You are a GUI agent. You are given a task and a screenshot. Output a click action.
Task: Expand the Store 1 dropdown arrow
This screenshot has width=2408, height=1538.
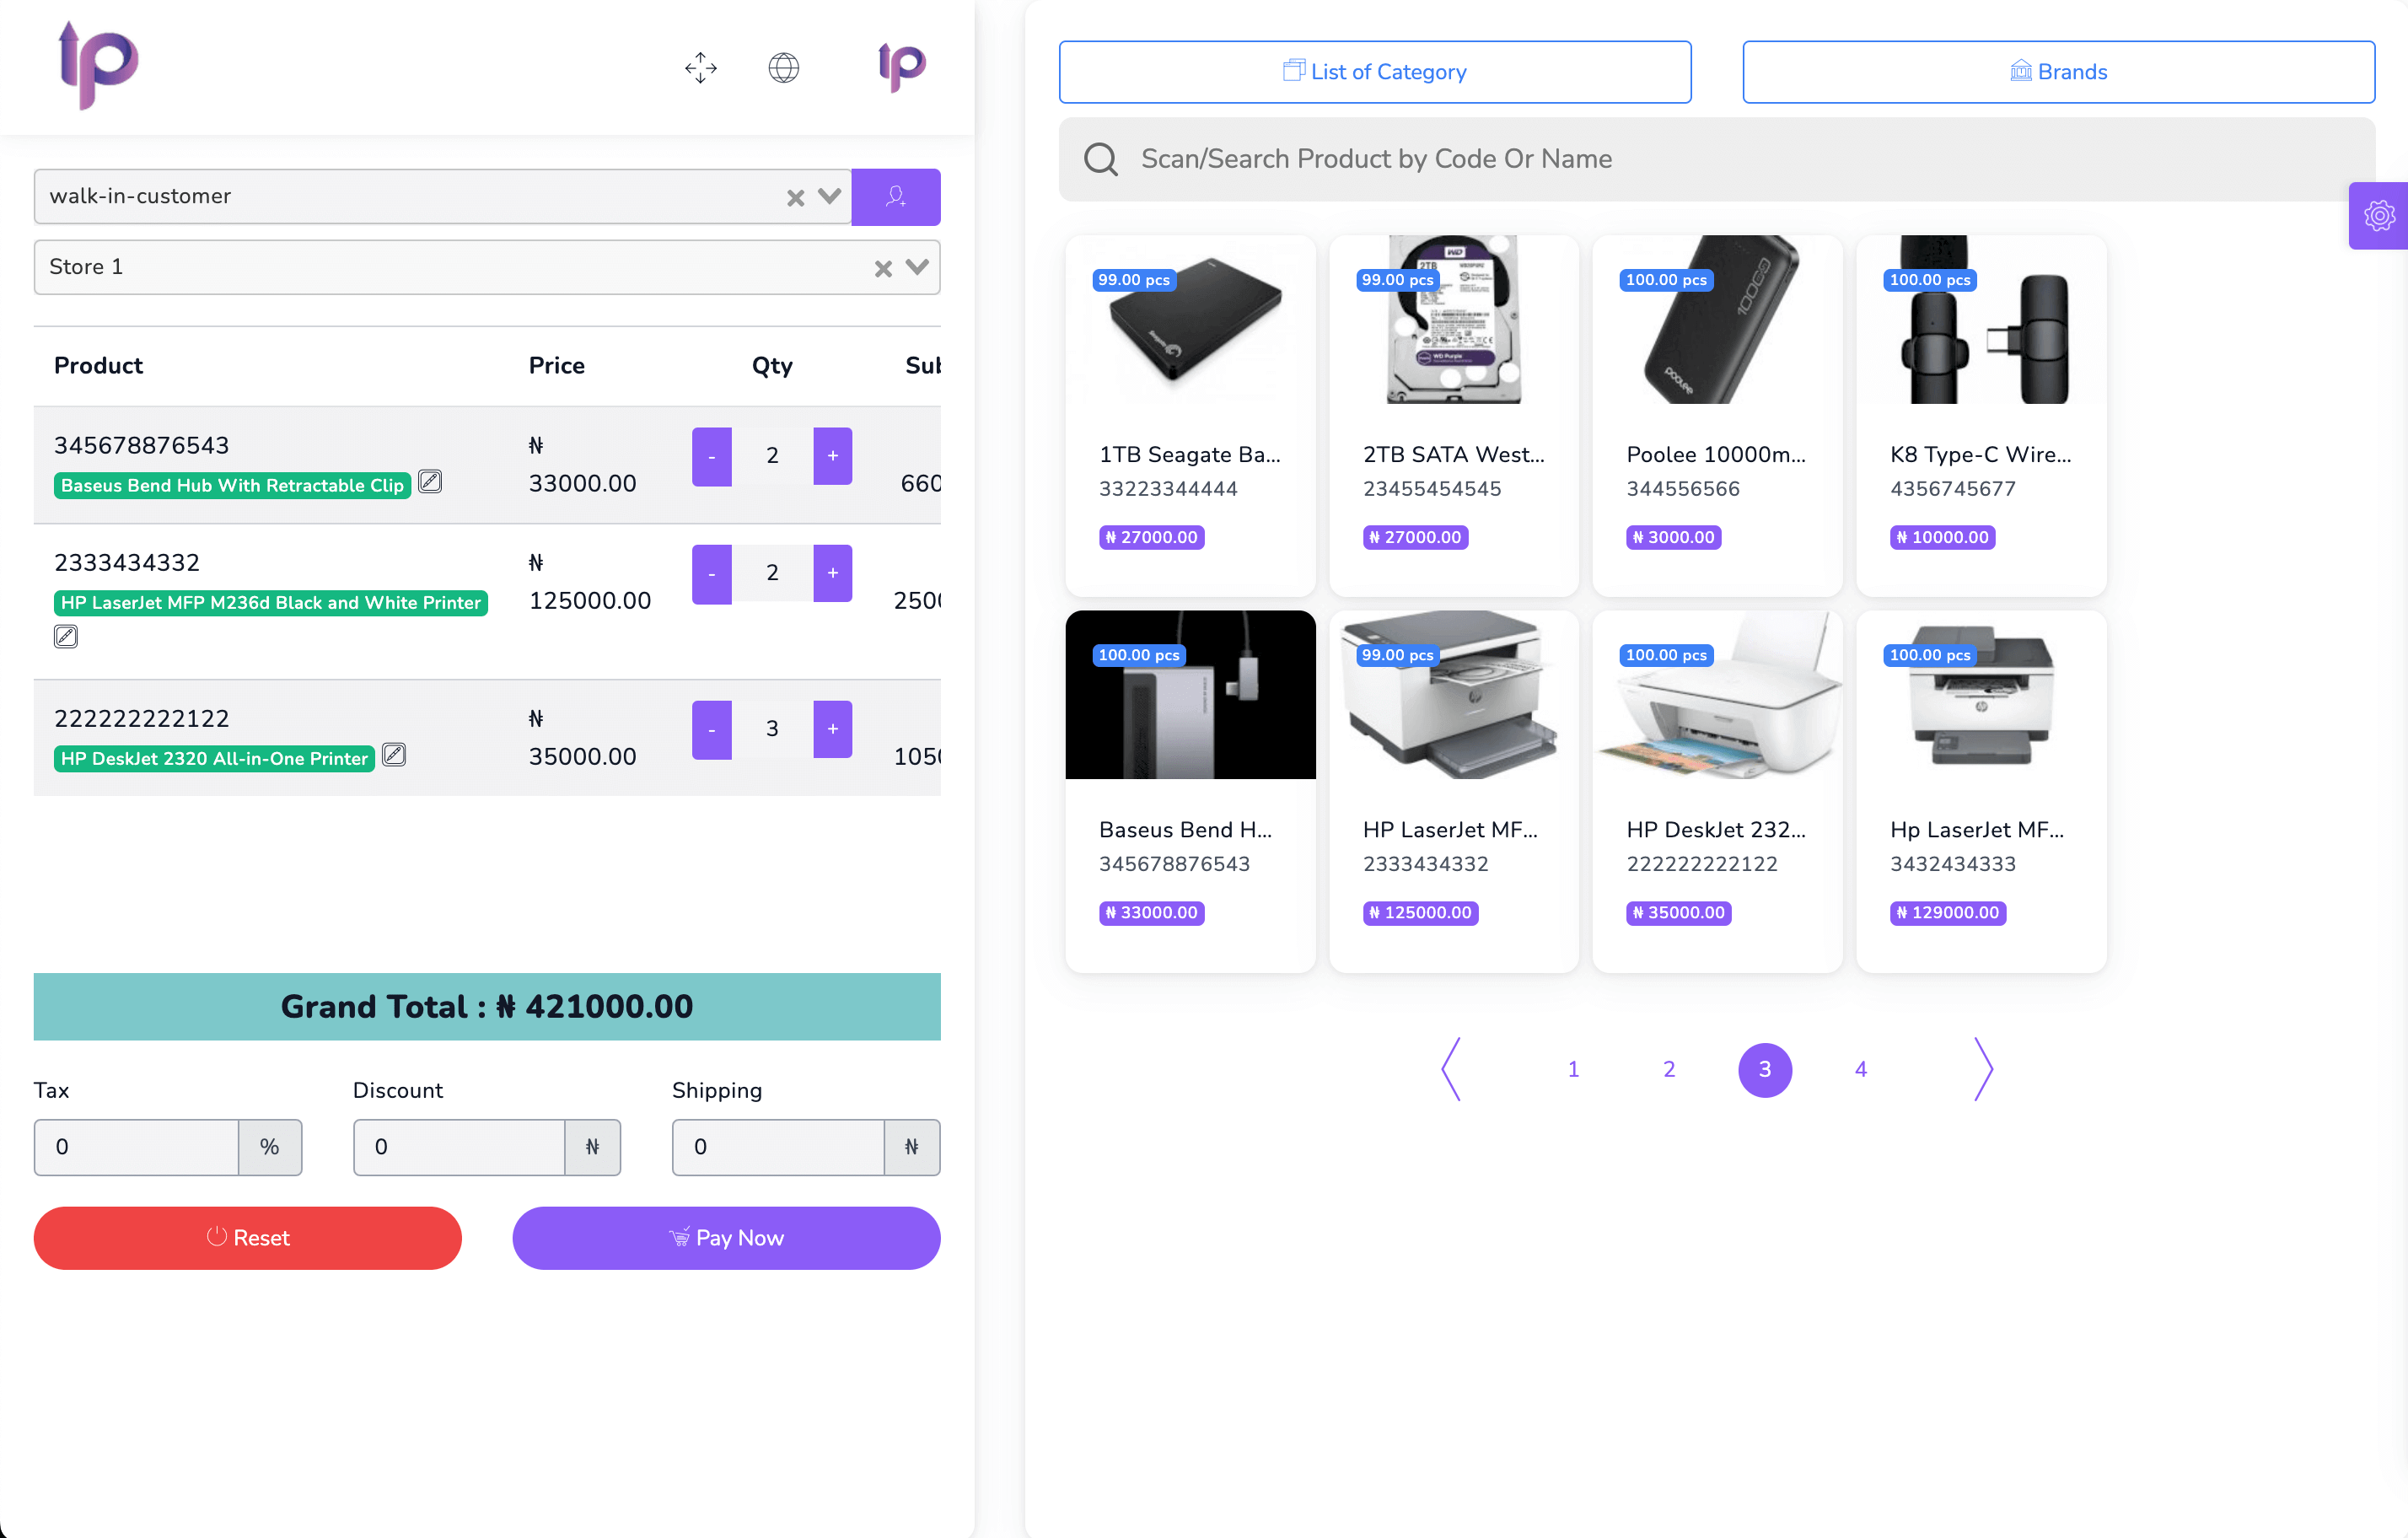pos(917,267)
